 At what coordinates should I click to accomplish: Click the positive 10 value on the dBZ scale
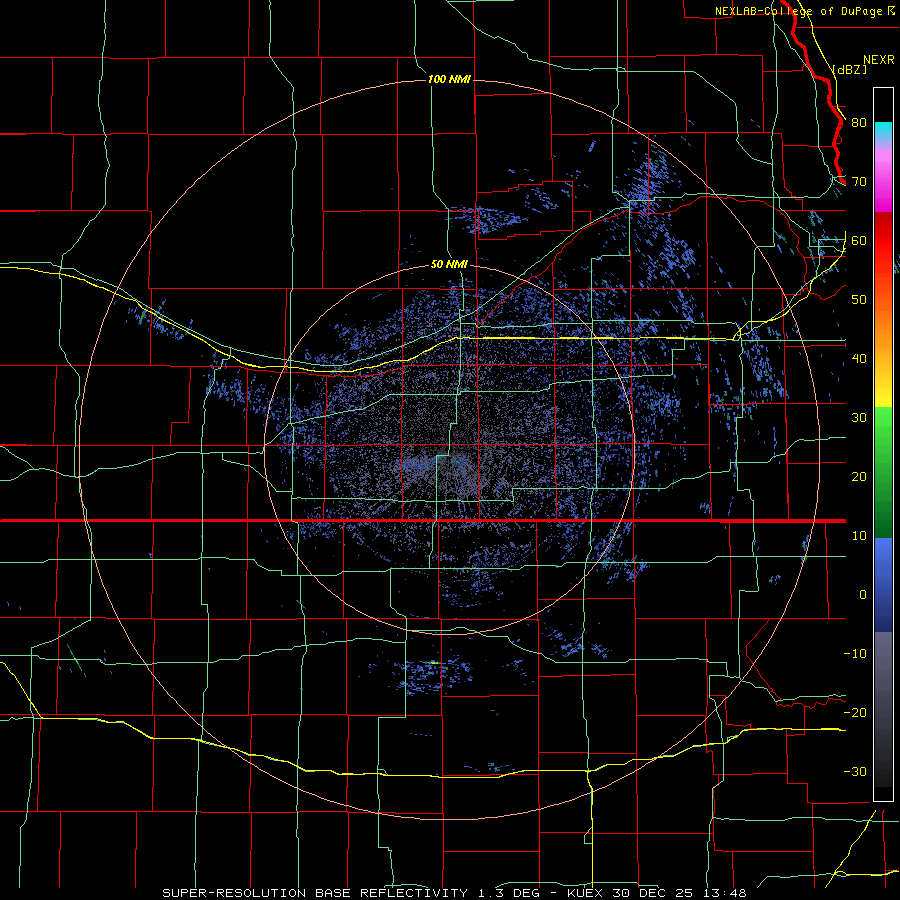tap(859, 536)
